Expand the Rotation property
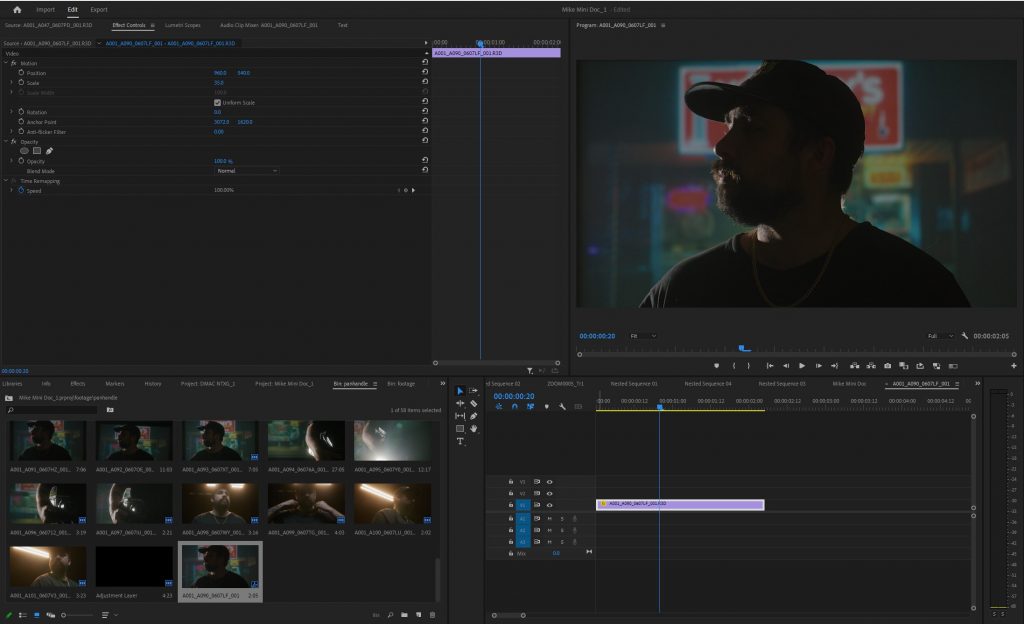This screenshot has width=1024, height=624. 11,112
